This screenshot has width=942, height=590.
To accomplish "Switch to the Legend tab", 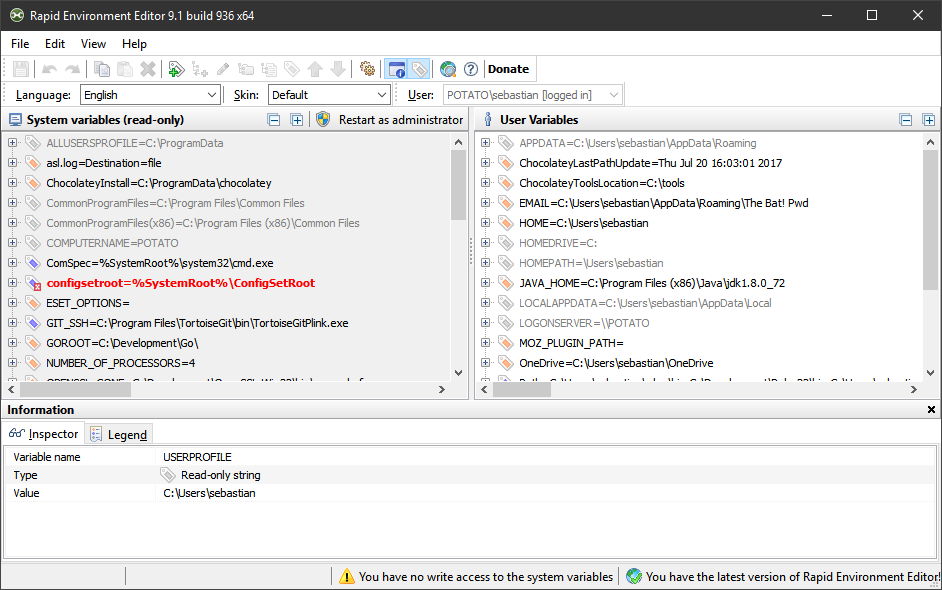I will pos(119,434).
